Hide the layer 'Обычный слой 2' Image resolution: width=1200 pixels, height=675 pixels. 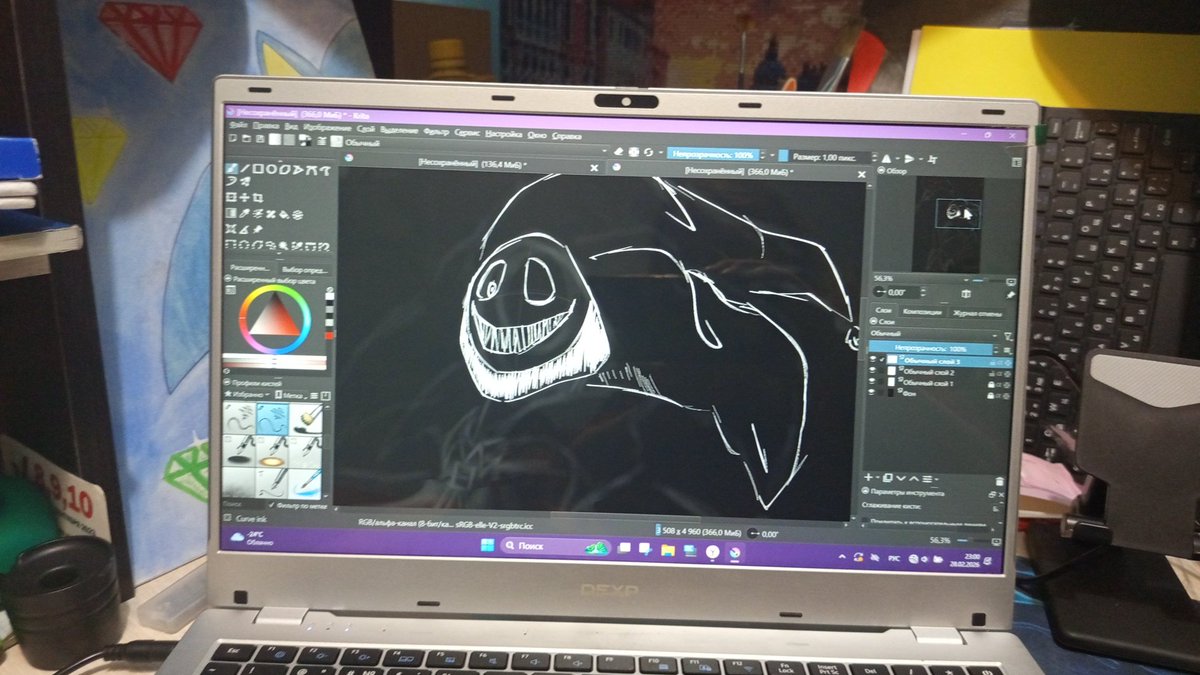872,372
